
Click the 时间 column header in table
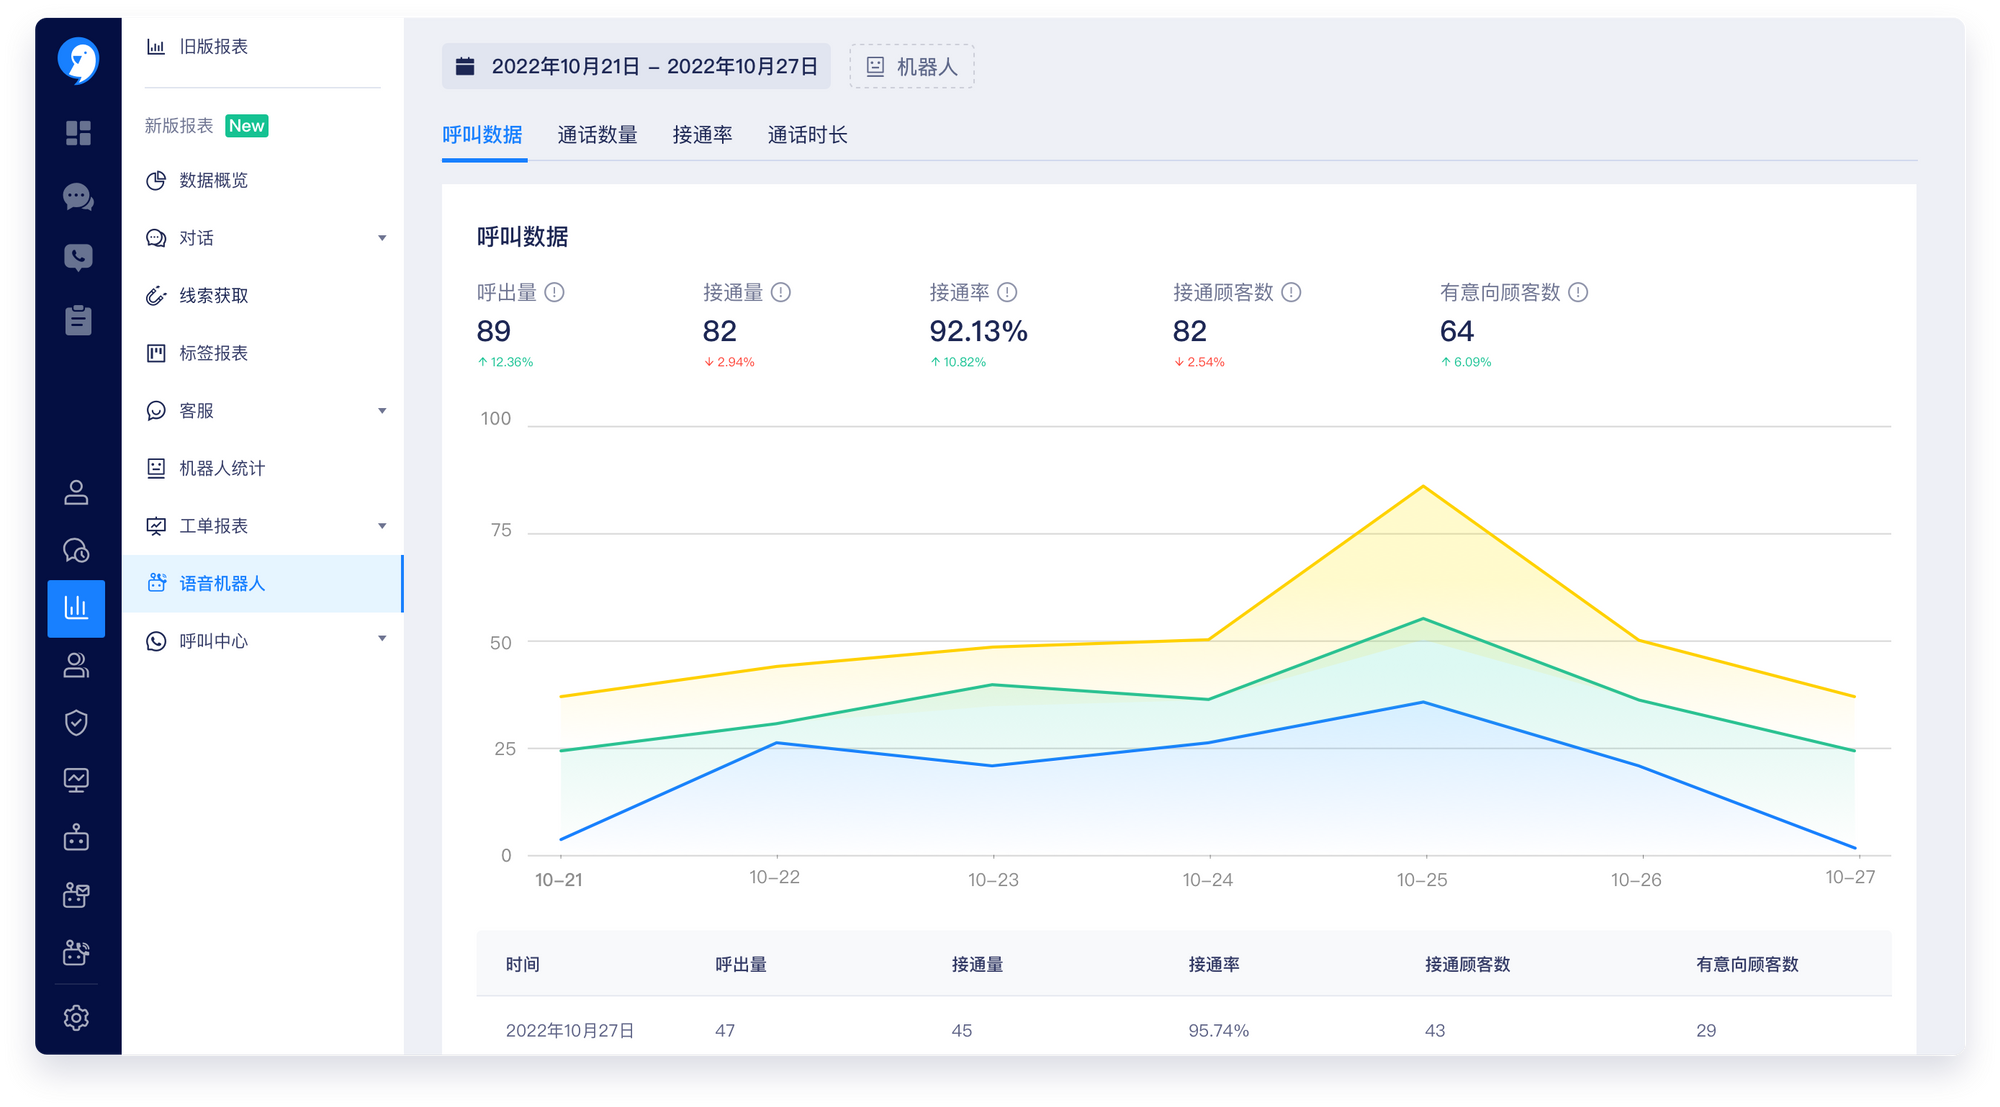(523, 965)
